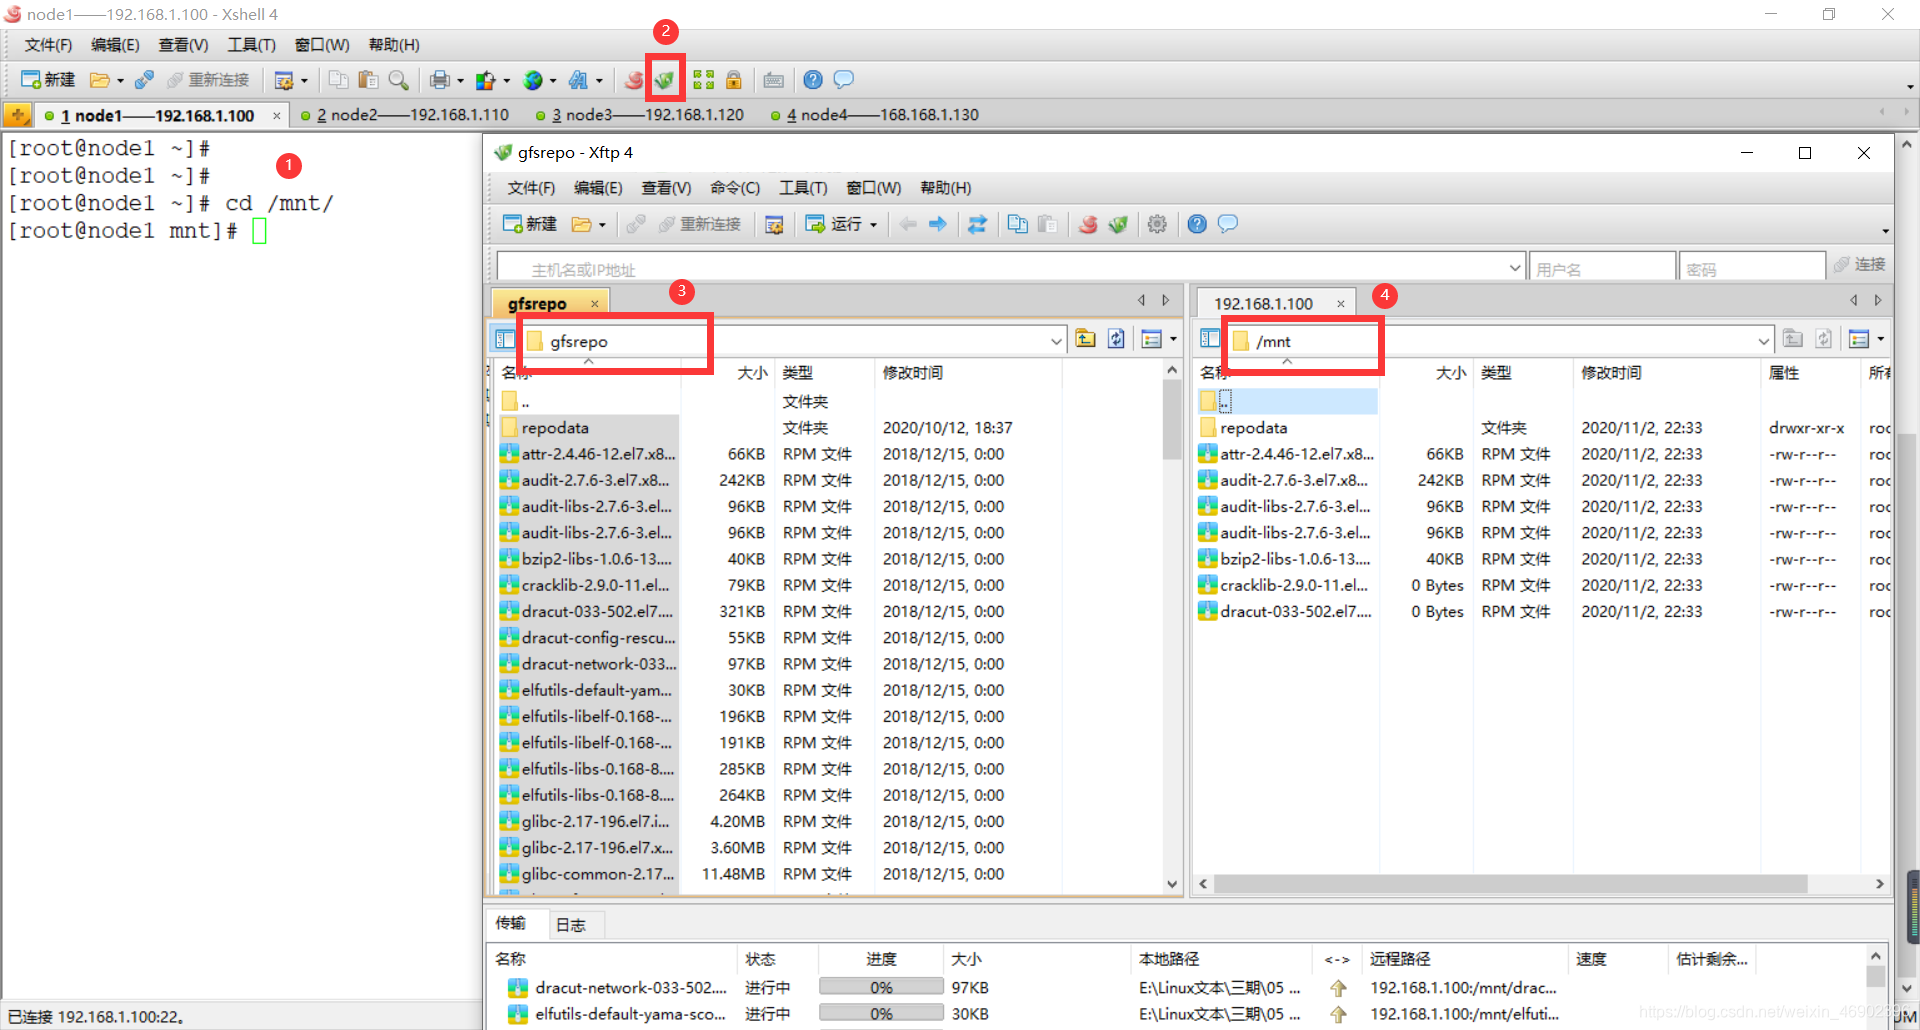The width and height of the screenshot is (1920, 1030).
Task: Click Xshell disconnect link icon
Action: (144, 80)
